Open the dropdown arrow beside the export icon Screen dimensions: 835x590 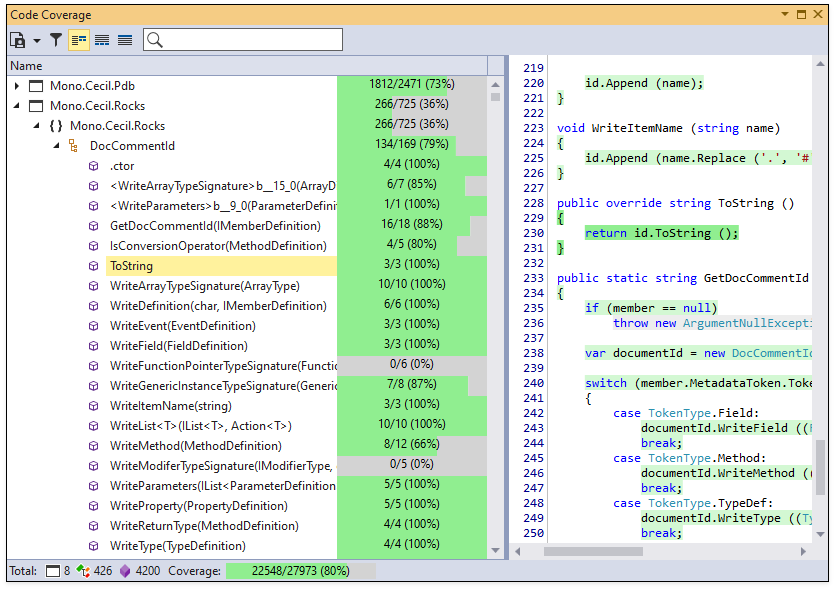pos(37,40)
